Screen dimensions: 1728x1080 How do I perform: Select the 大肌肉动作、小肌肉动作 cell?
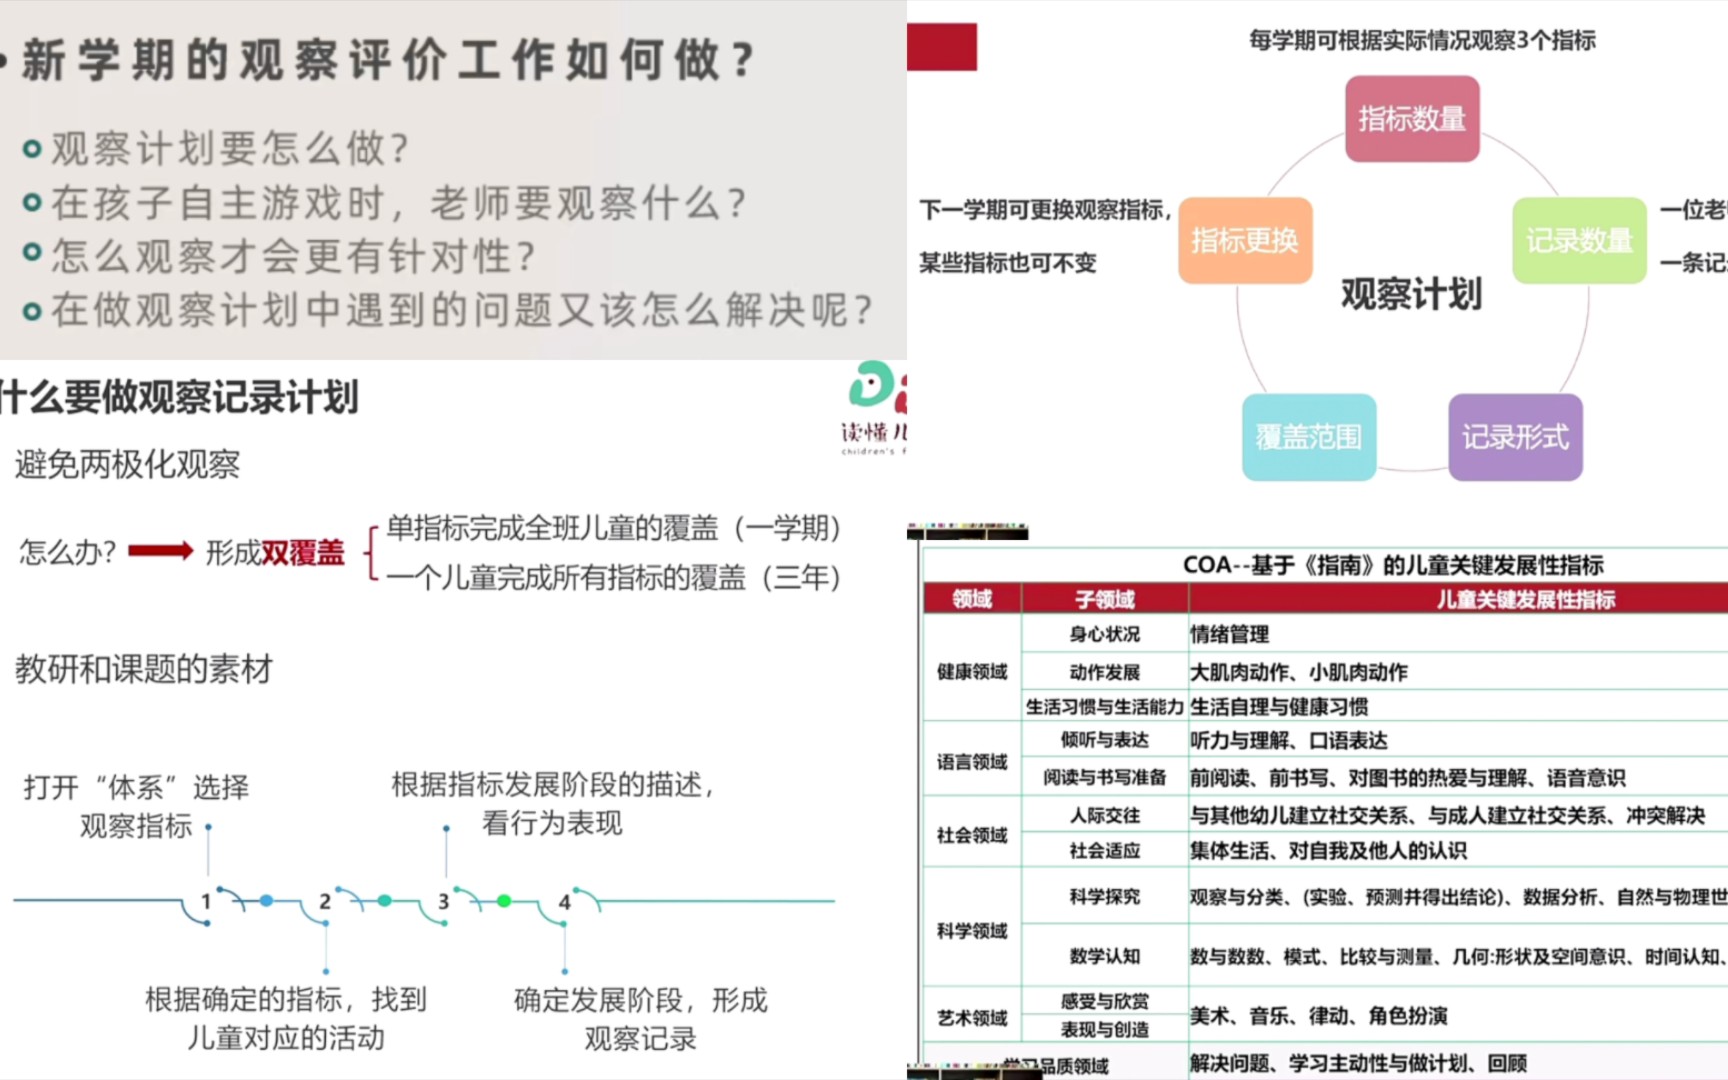[x=1459, y=672]
